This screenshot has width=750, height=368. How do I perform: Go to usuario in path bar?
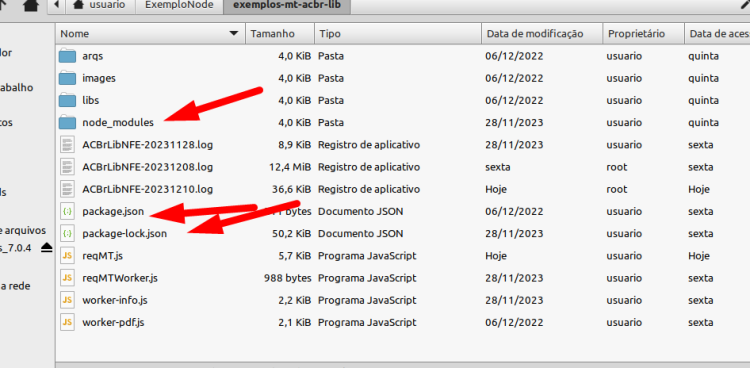pyautogui.click(x=100, y=6)
